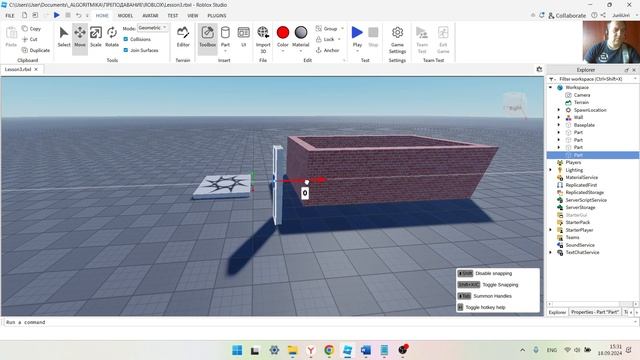The image size is (640, 360).
Task: Undo the last action
Action: click(78, 15)
